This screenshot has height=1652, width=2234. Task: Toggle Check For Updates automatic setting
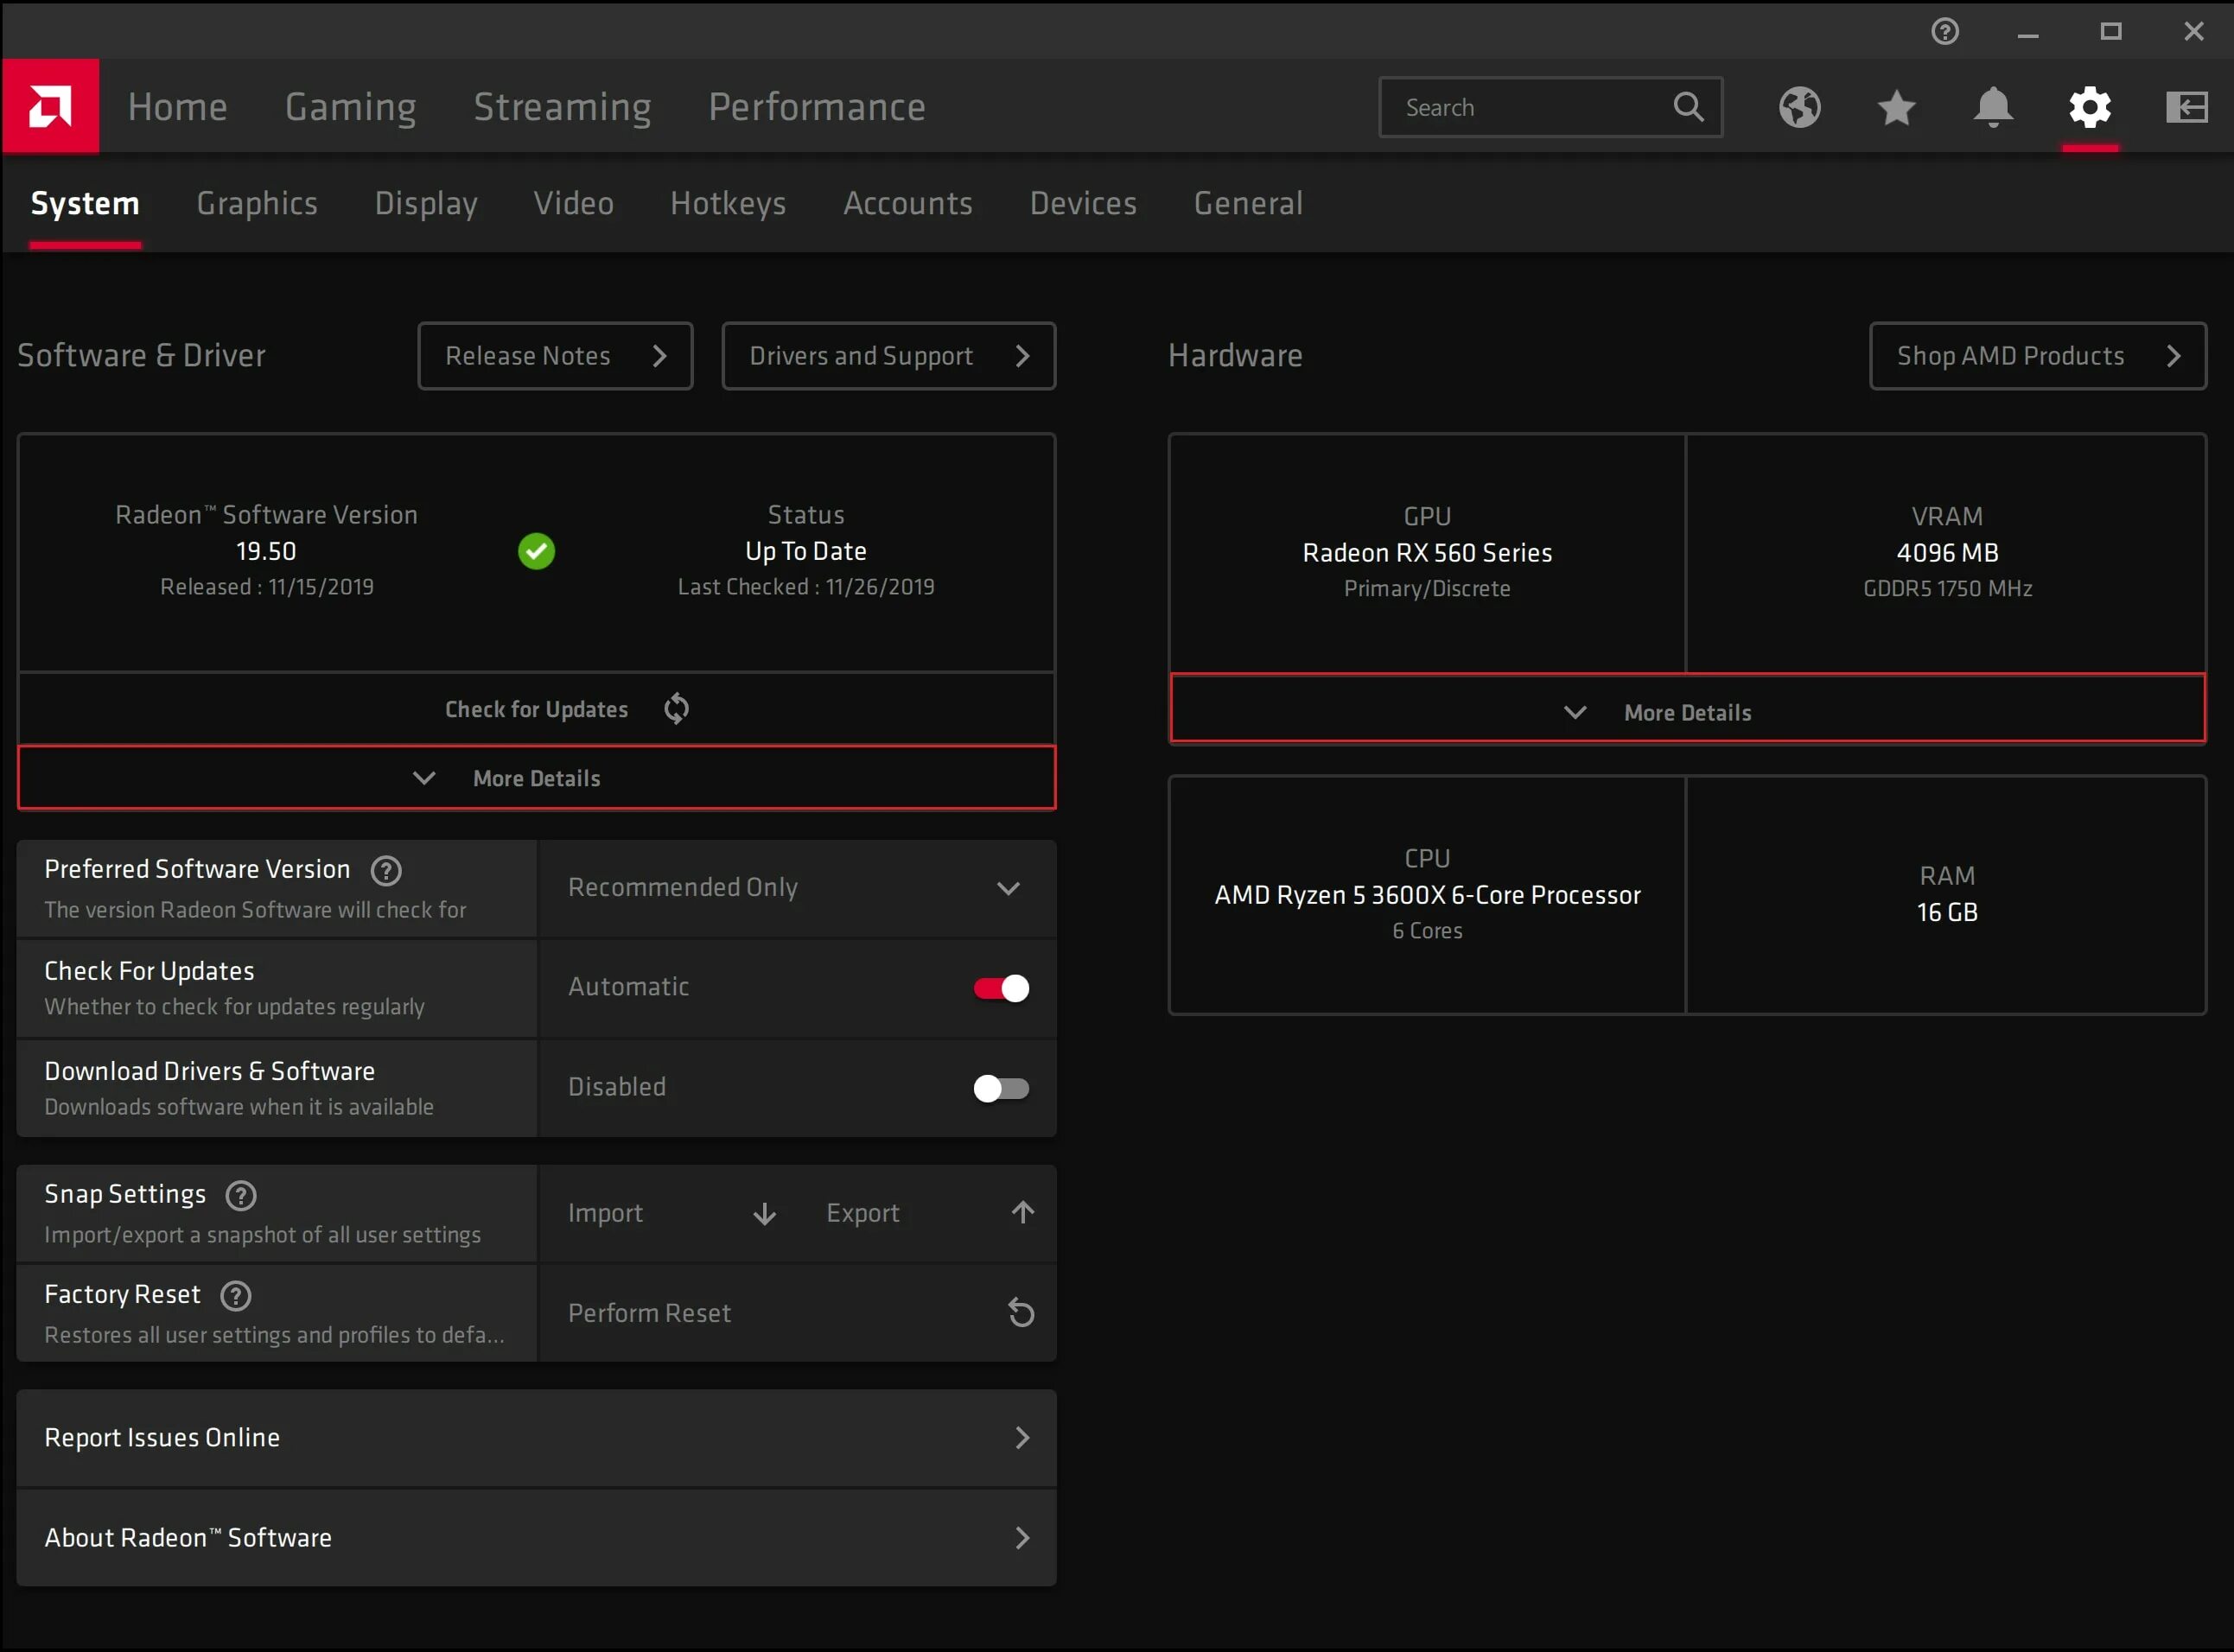coord(1002,986)
